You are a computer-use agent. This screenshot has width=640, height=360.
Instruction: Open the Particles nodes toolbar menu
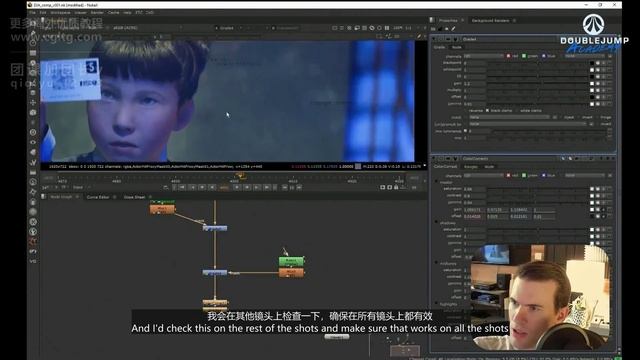point(33,122)
